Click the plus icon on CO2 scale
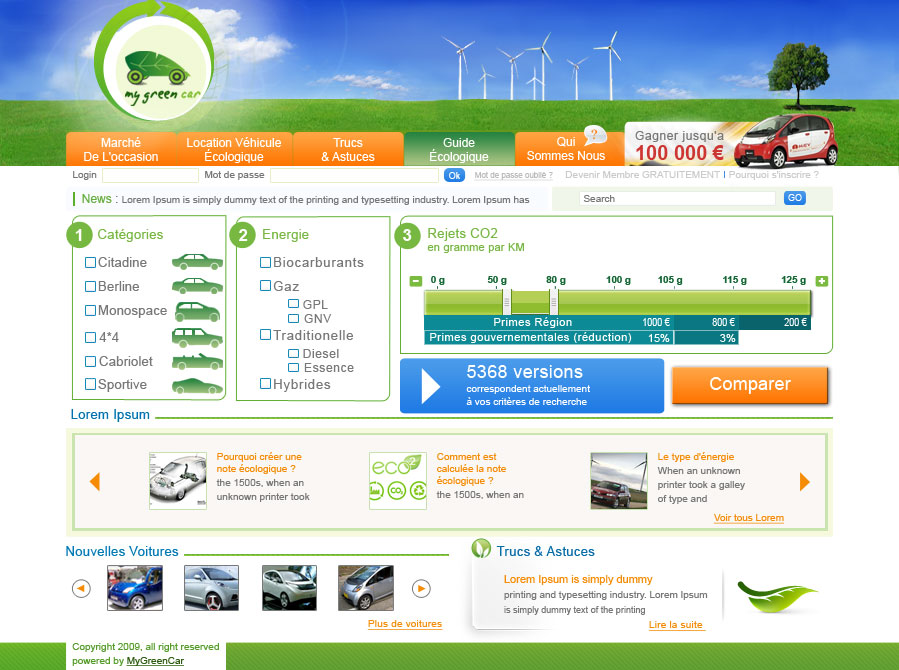 click(822, 281)
